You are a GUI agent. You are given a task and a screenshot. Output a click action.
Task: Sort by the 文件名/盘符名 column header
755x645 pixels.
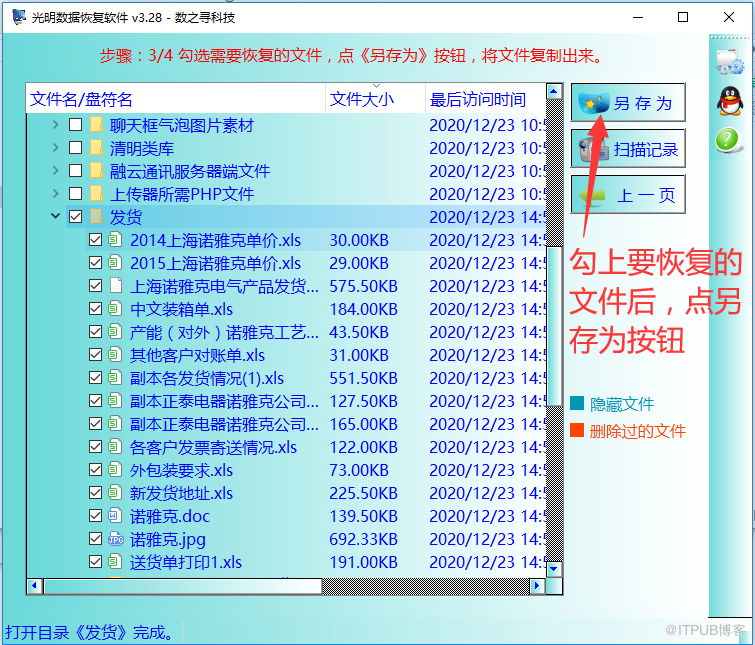pos(176,99)
